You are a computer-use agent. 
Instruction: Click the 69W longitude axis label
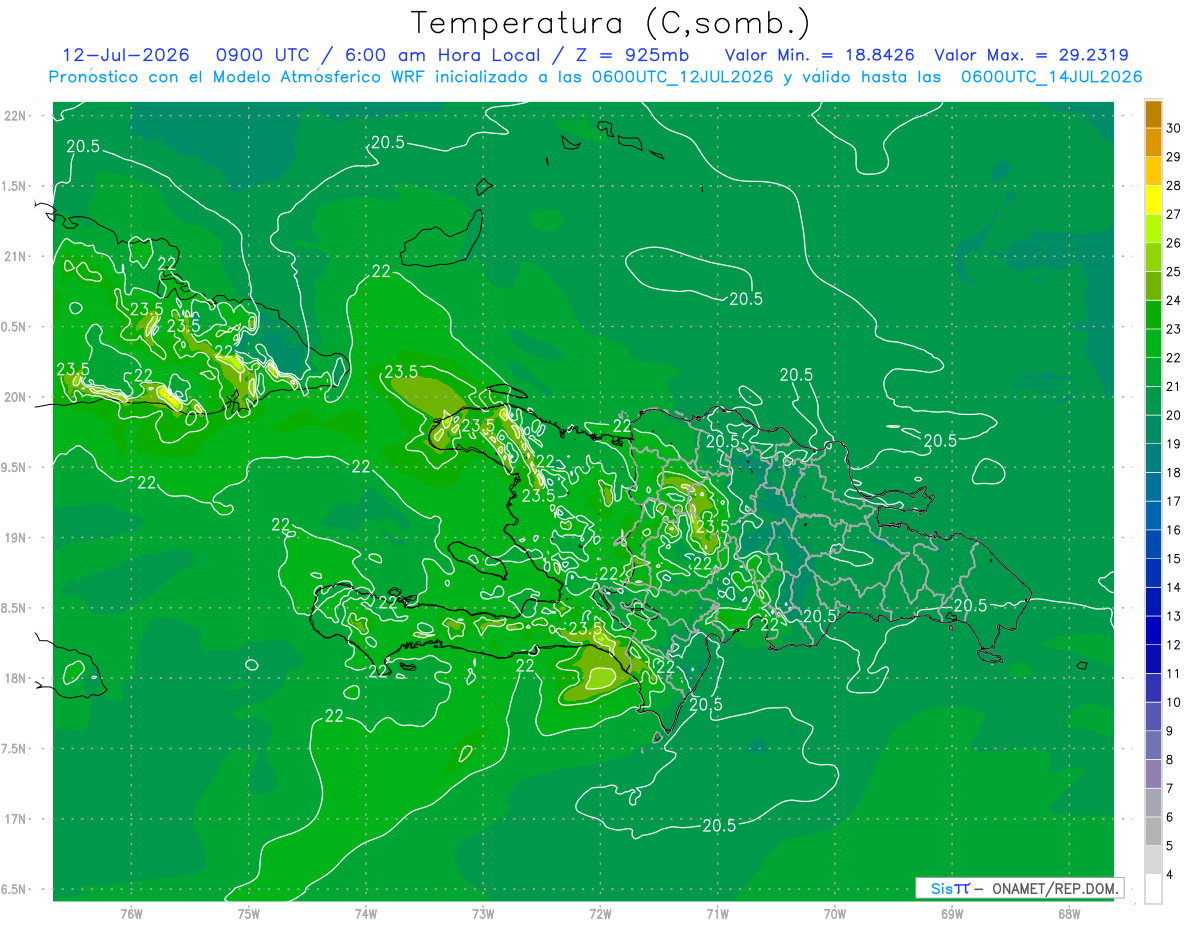pos(951,914)
